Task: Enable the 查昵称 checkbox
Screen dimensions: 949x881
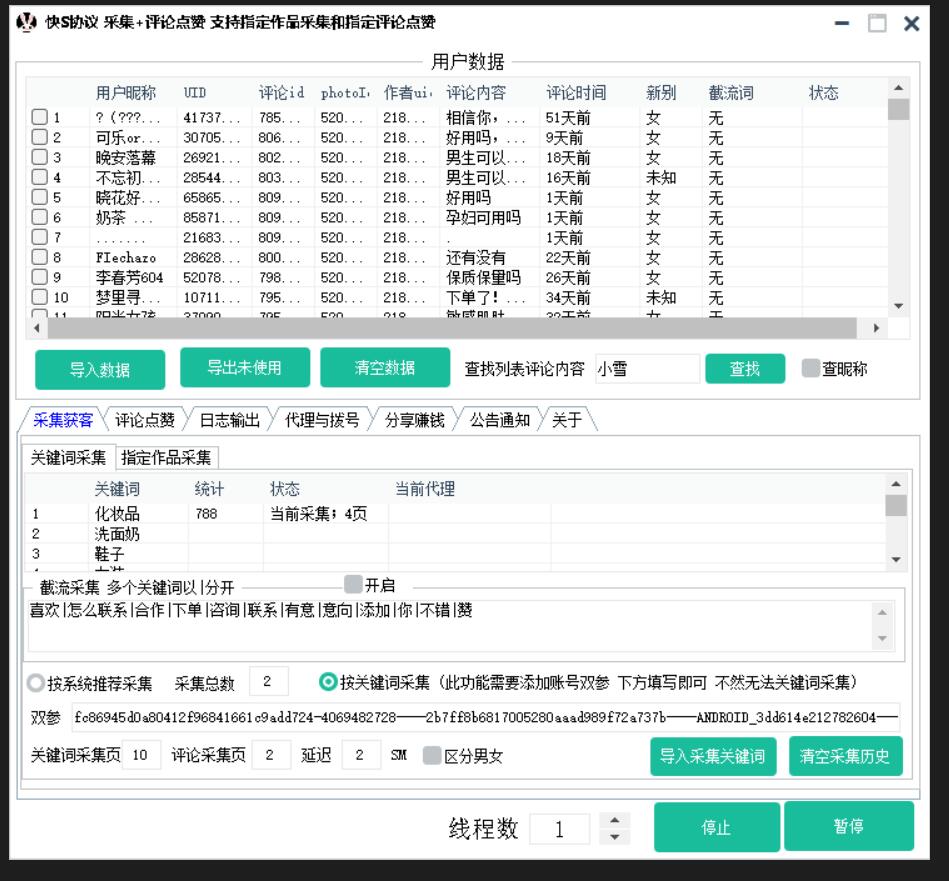Action: coord(810,368)
